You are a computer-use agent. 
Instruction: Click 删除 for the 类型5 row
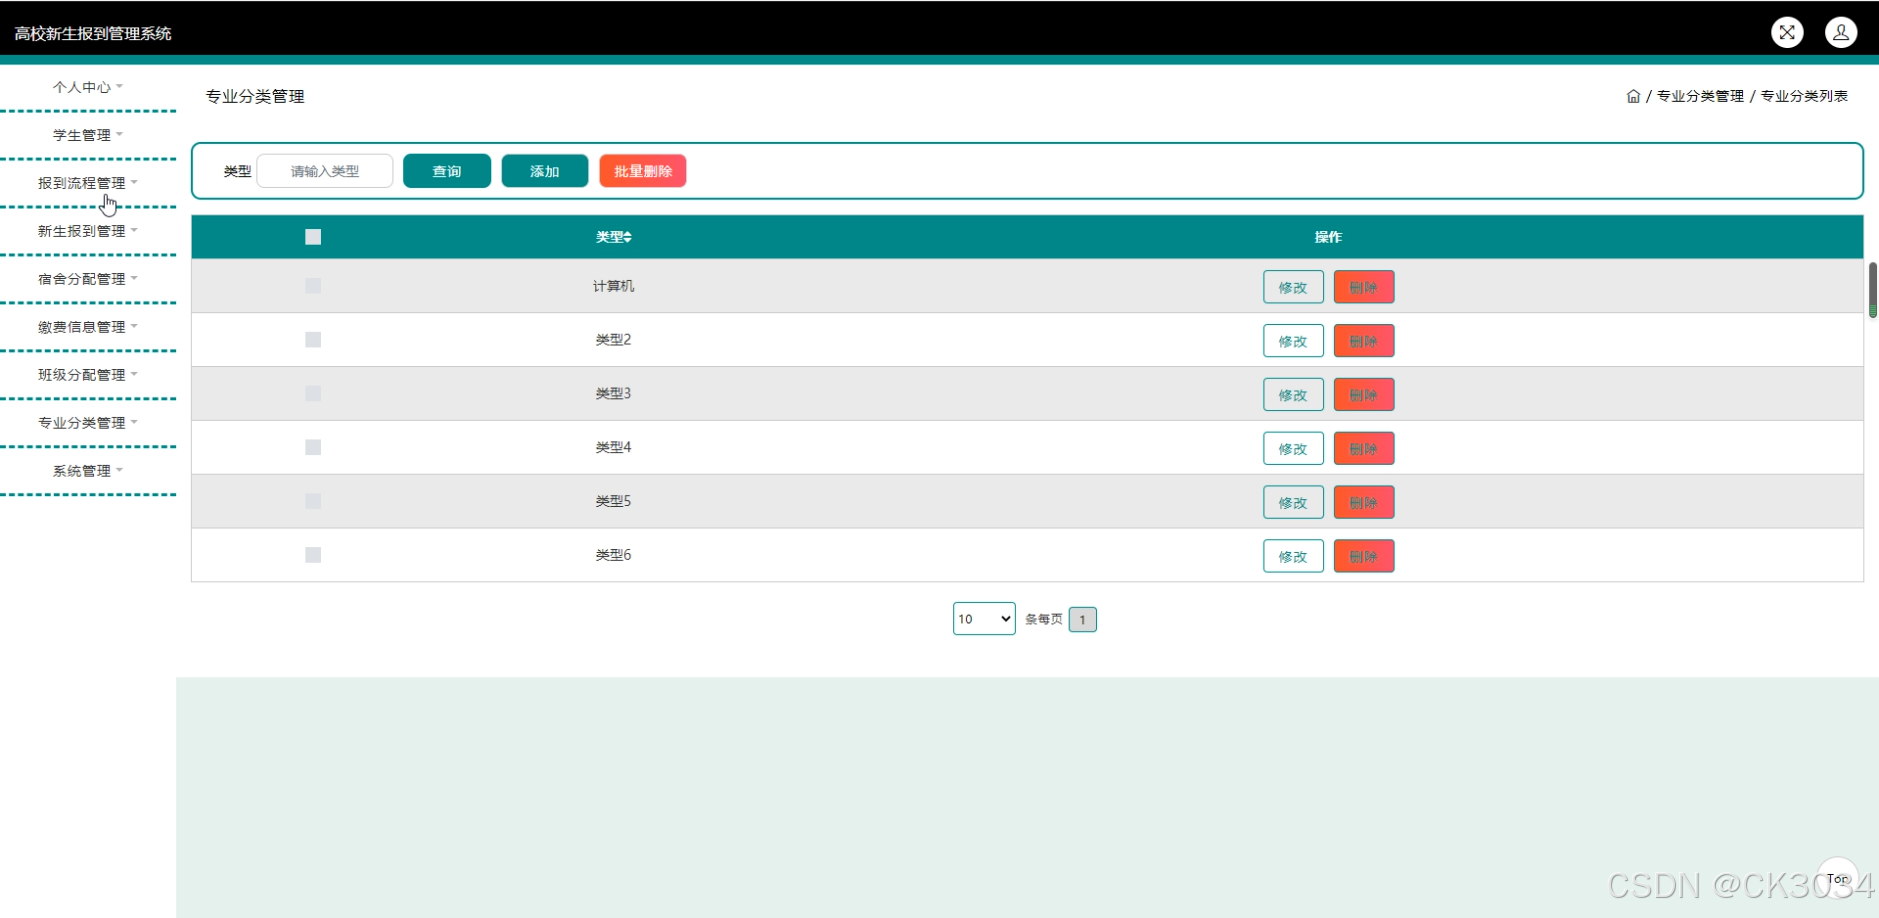point(1364,503)
